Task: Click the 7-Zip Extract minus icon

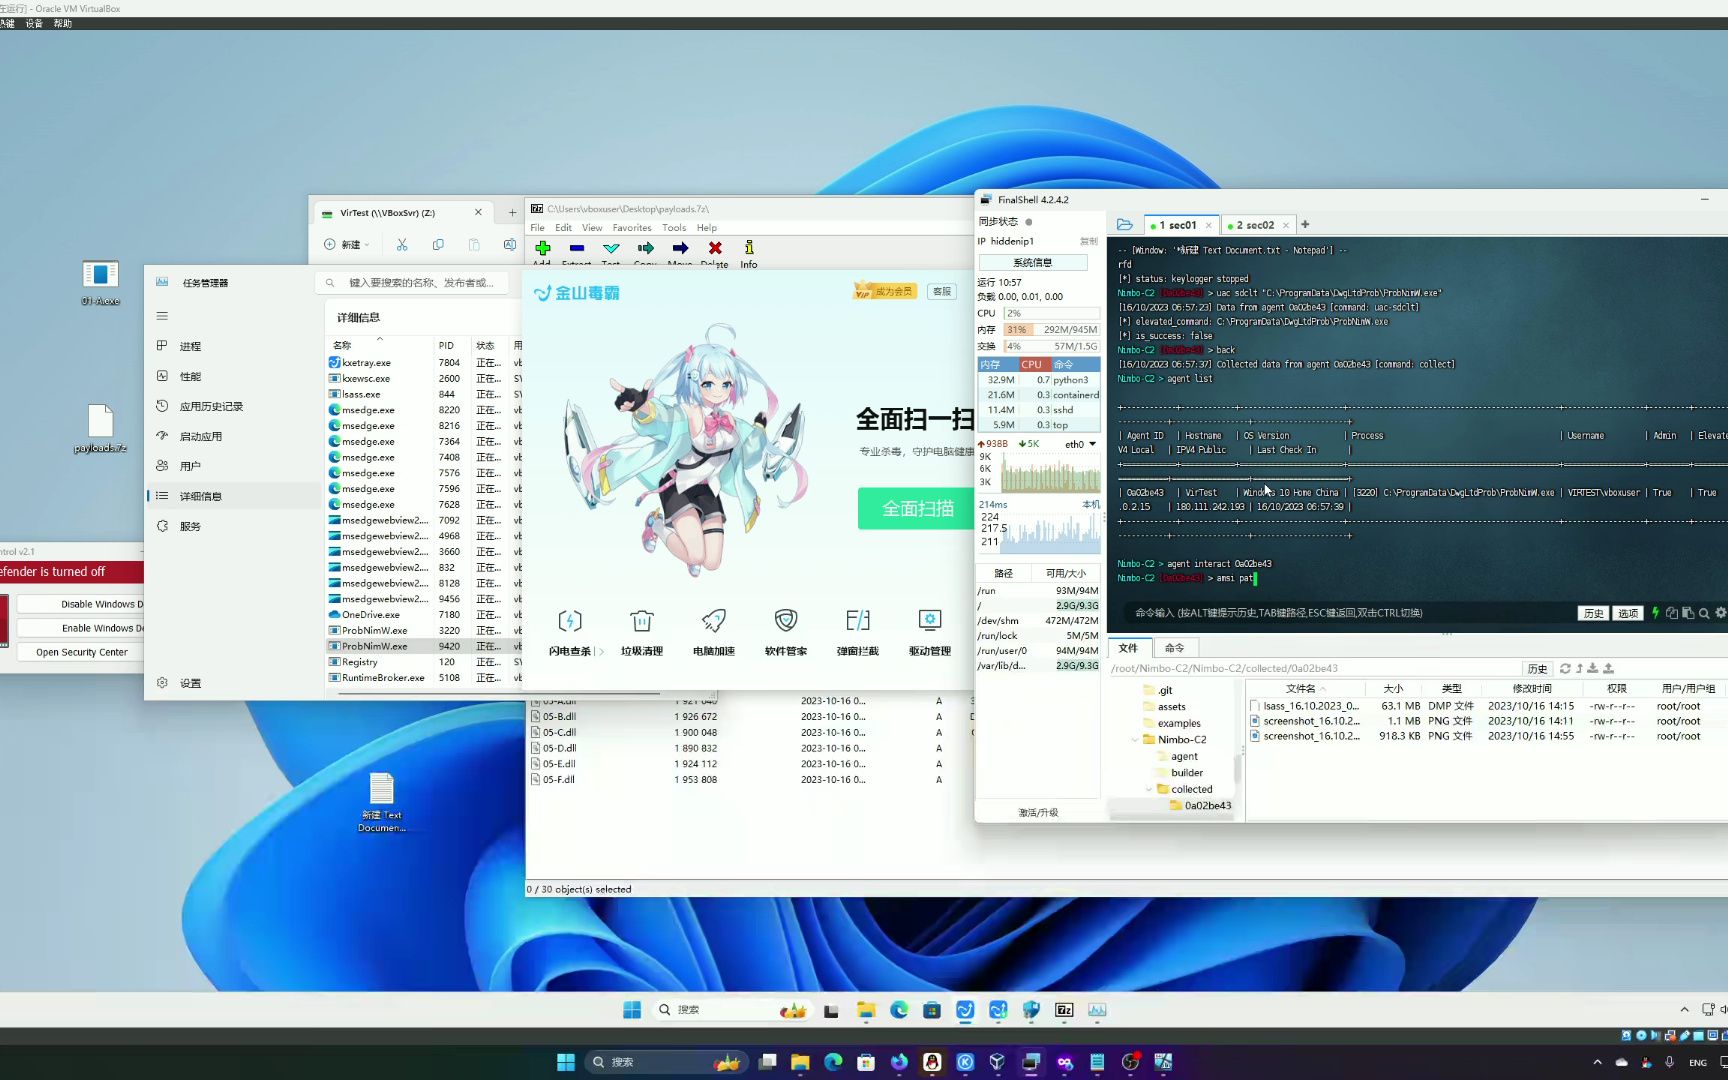Action: 577,248
